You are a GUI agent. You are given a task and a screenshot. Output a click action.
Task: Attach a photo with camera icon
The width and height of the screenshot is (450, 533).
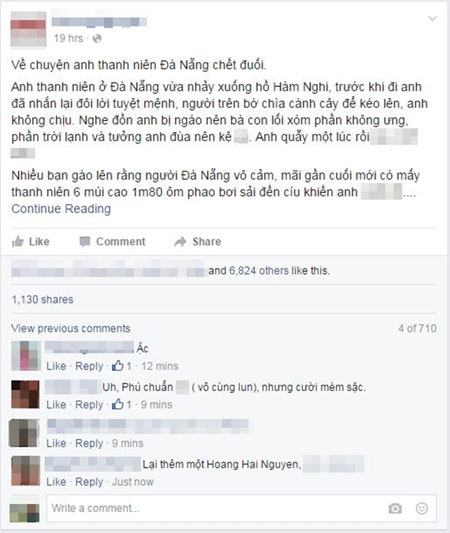click(x=395, y=509)
